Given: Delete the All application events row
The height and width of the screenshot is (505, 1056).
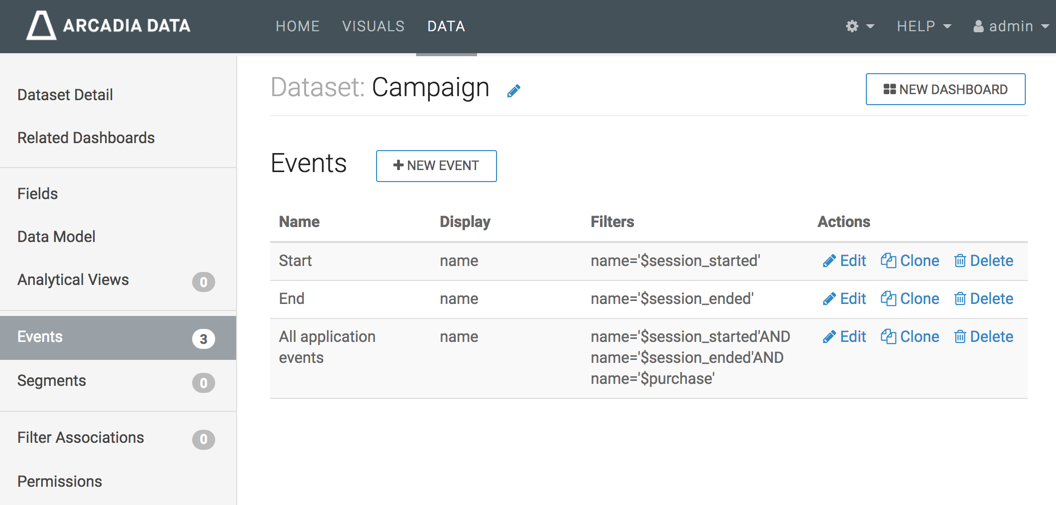Looking at the screenshot, I should [x=983, y=337].
